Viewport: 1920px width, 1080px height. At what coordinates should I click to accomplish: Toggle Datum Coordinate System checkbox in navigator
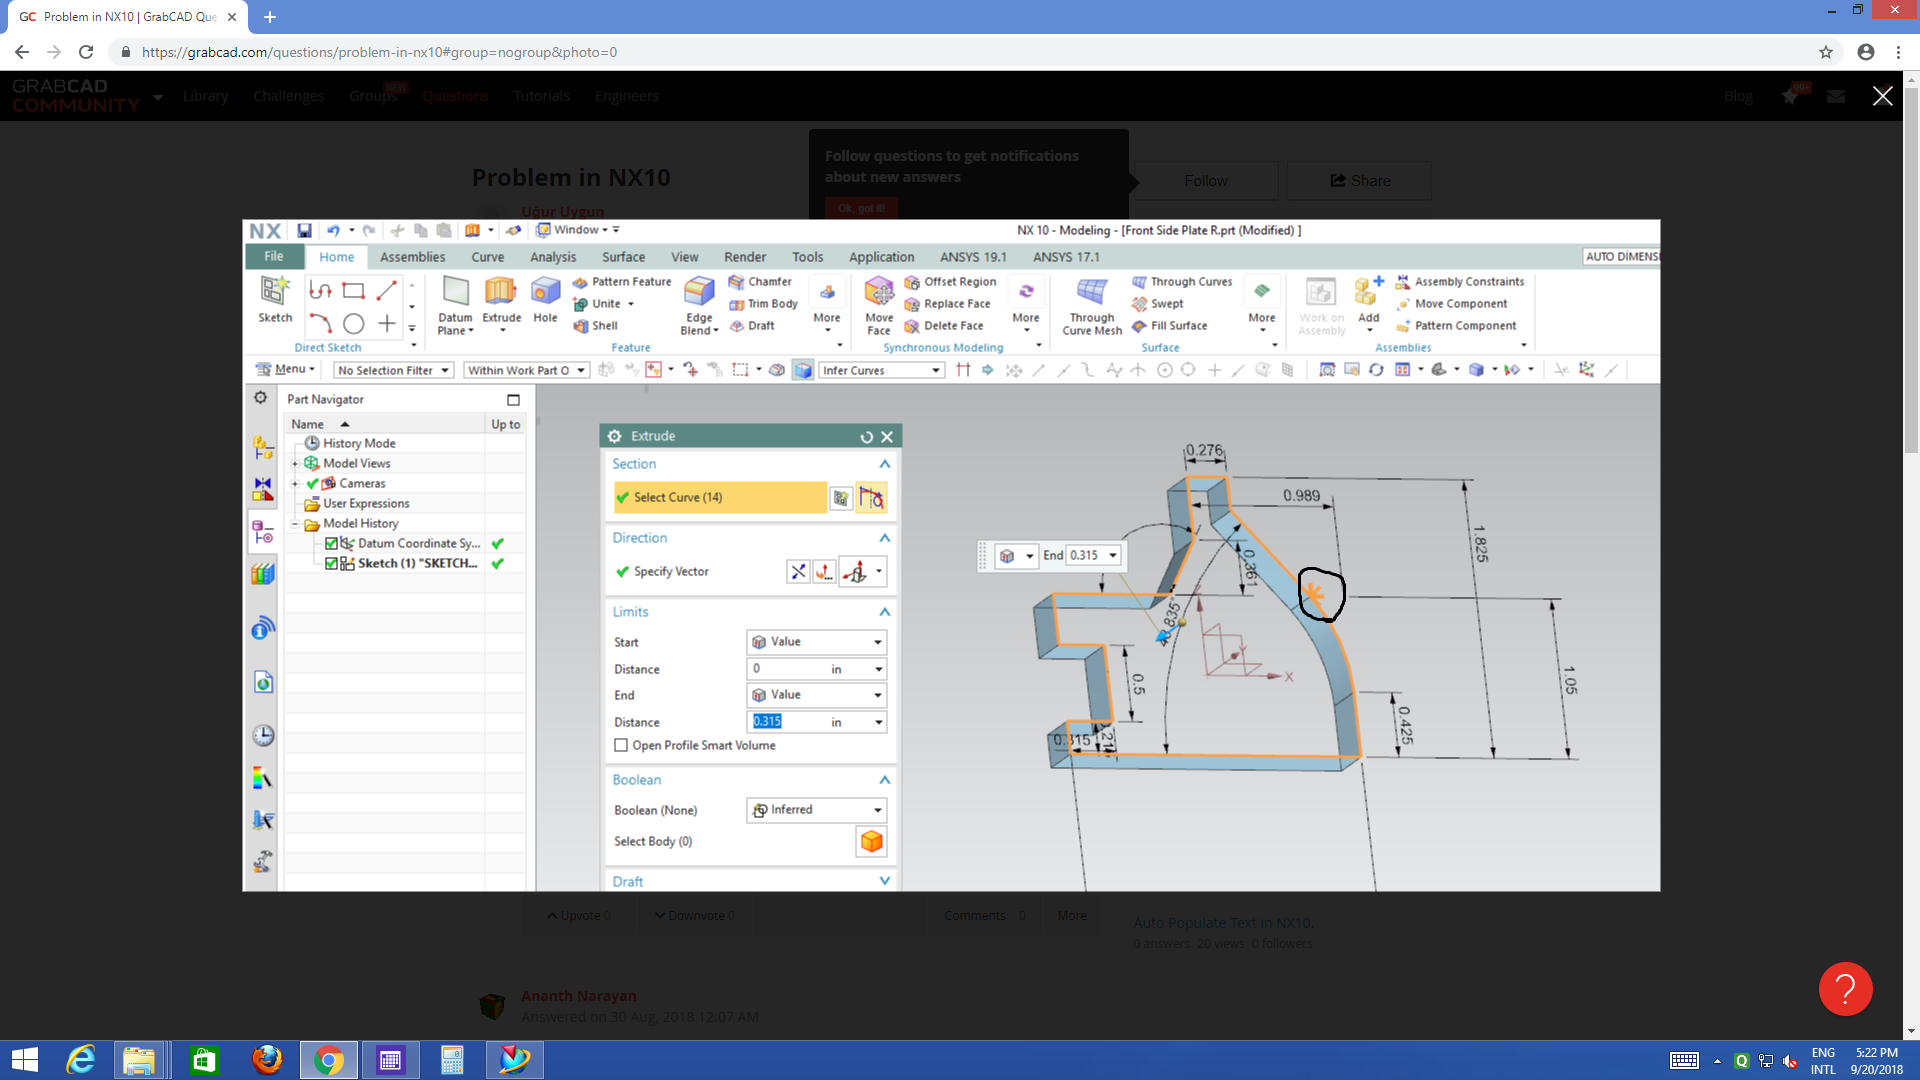click(x=331, y=544)
